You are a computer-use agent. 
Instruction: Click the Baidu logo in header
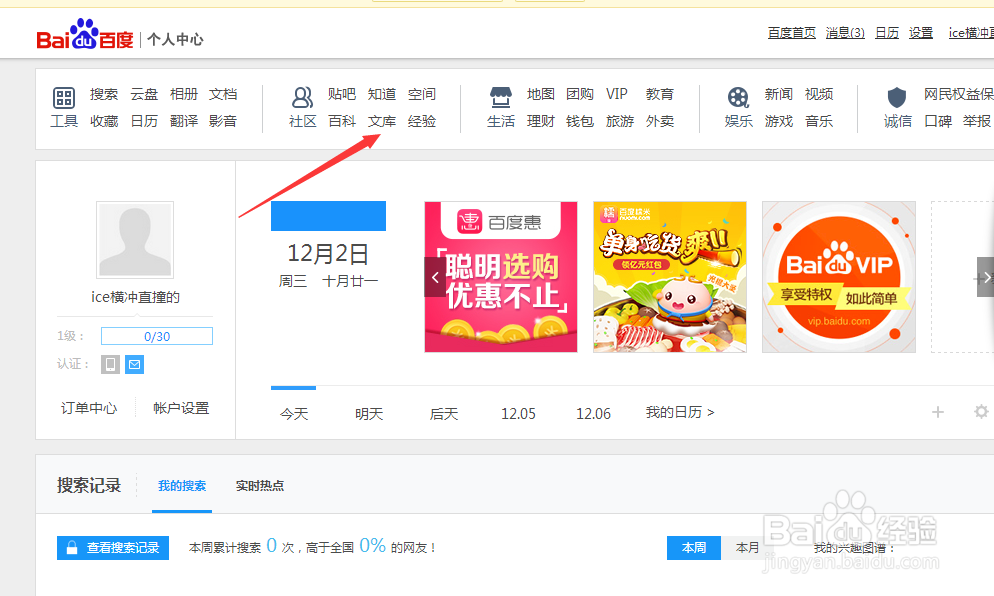[85, 34]
